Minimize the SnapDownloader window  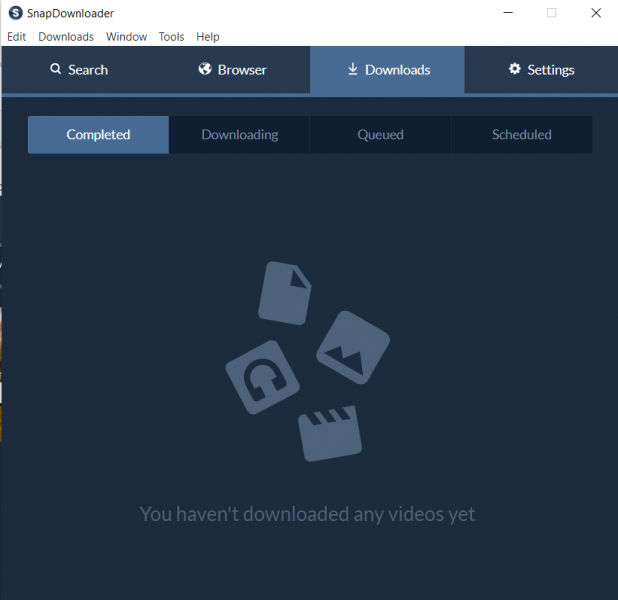[x=507, y=13]
